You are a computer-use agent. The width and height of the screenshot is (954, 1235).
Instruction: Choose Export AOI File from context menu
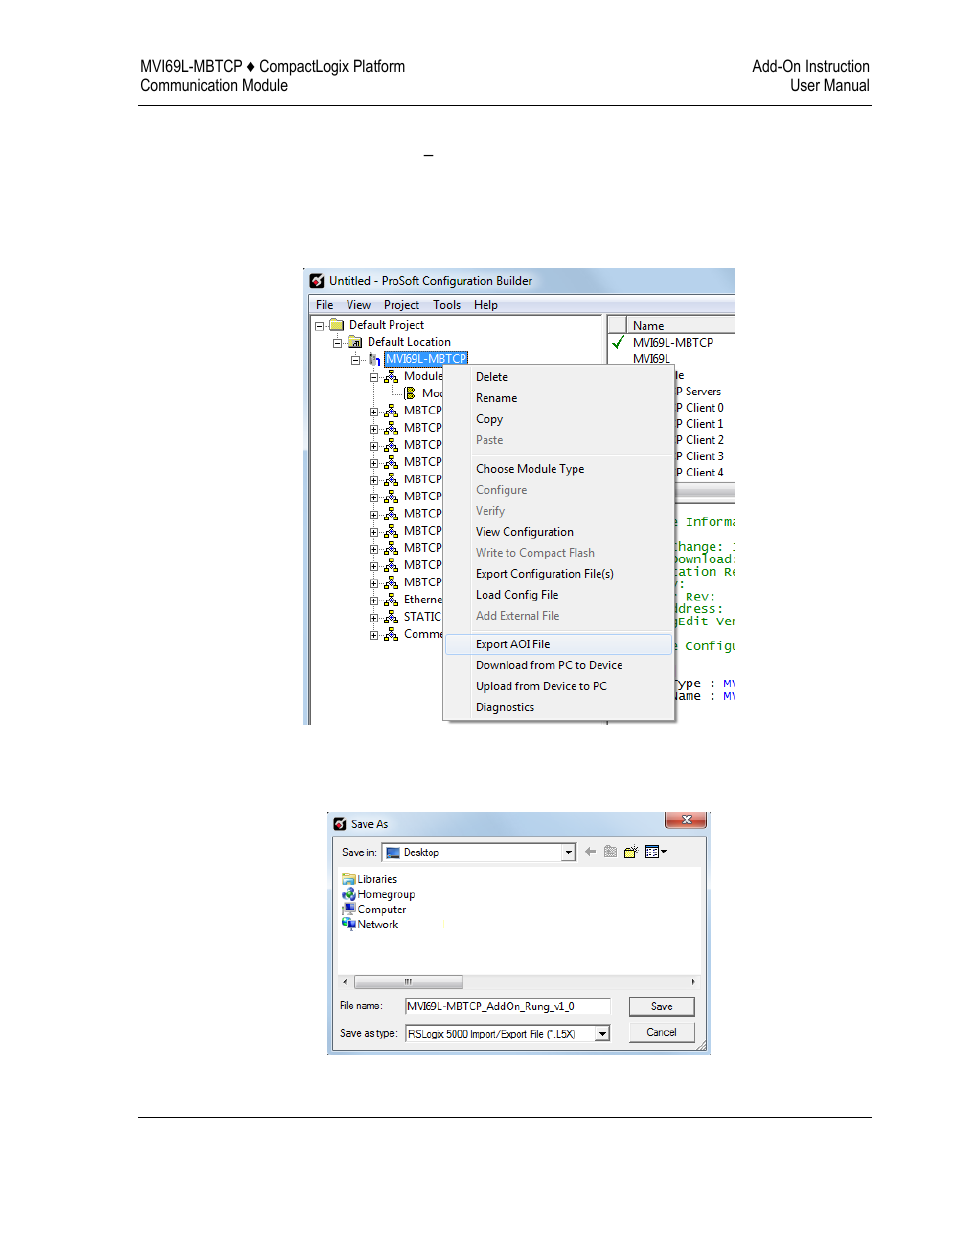[558, 644]
